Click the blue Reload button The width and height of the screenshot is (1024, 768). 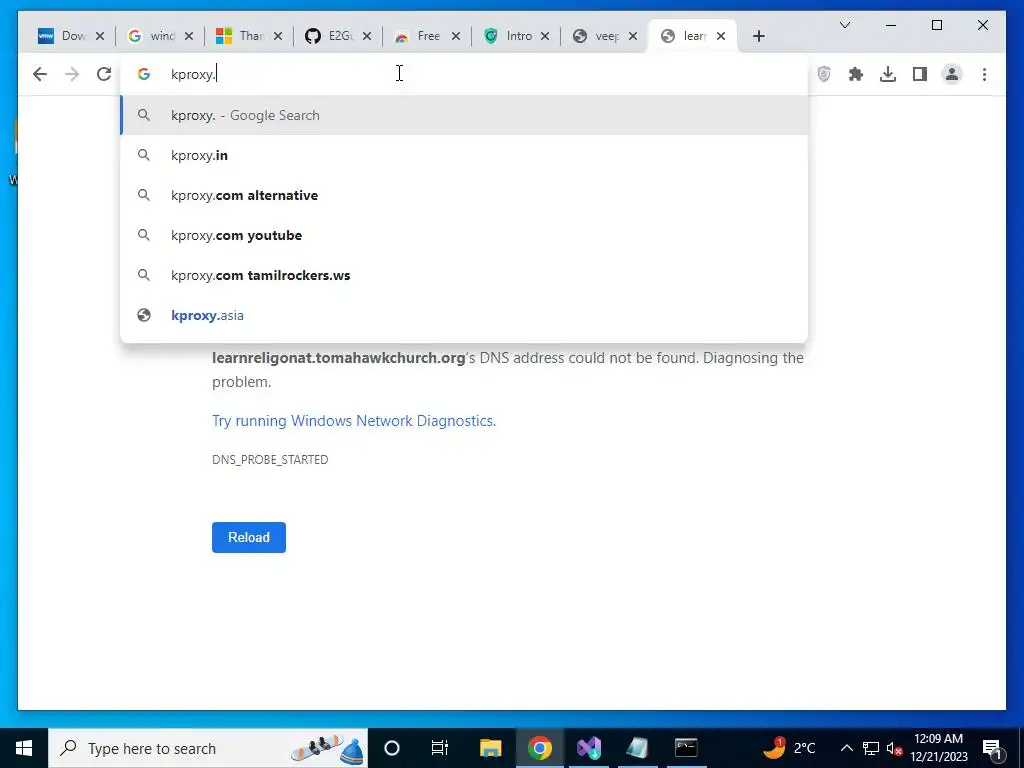tap(249, 537)
